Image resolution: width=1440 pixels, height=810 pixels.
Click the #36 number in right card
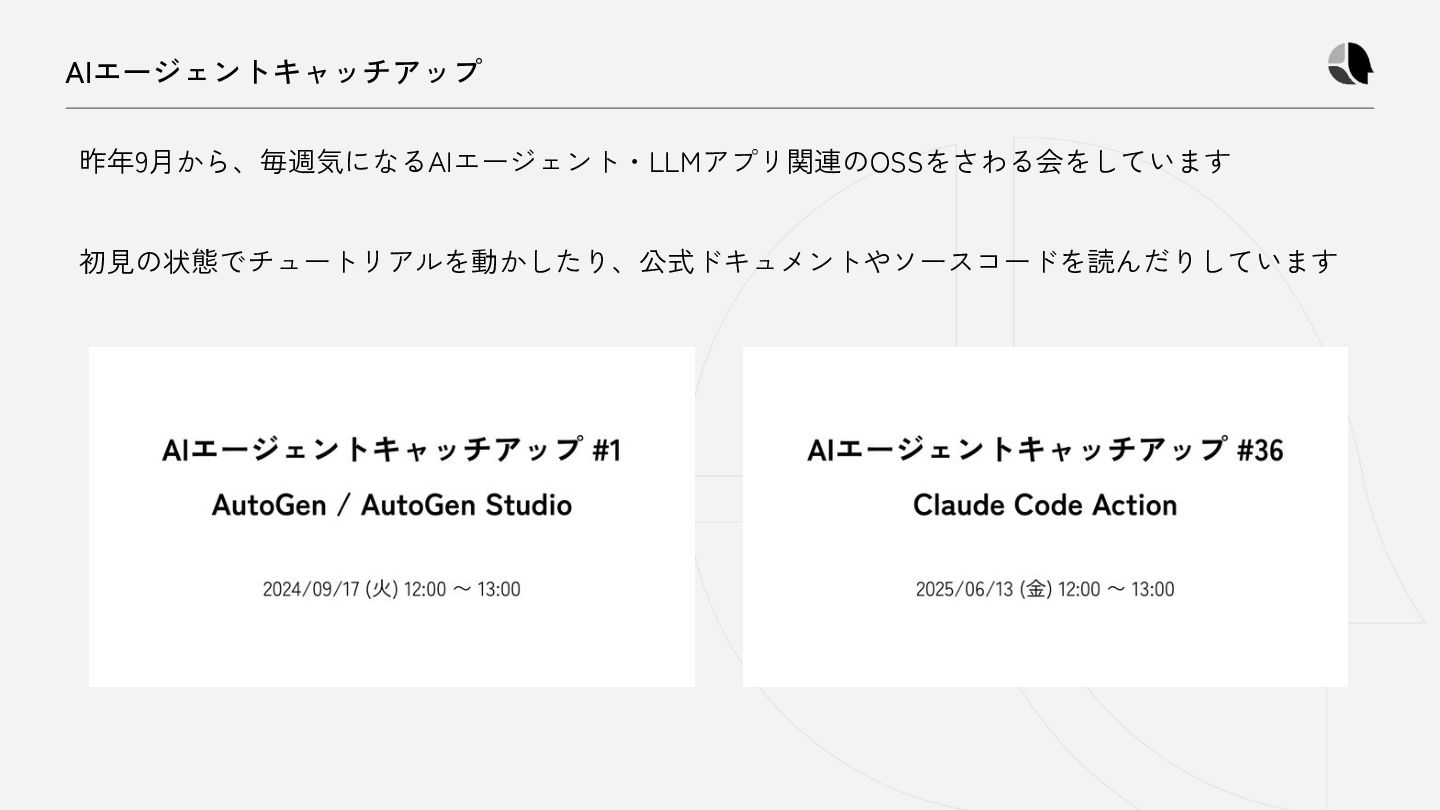click(x=1260, y=451)
